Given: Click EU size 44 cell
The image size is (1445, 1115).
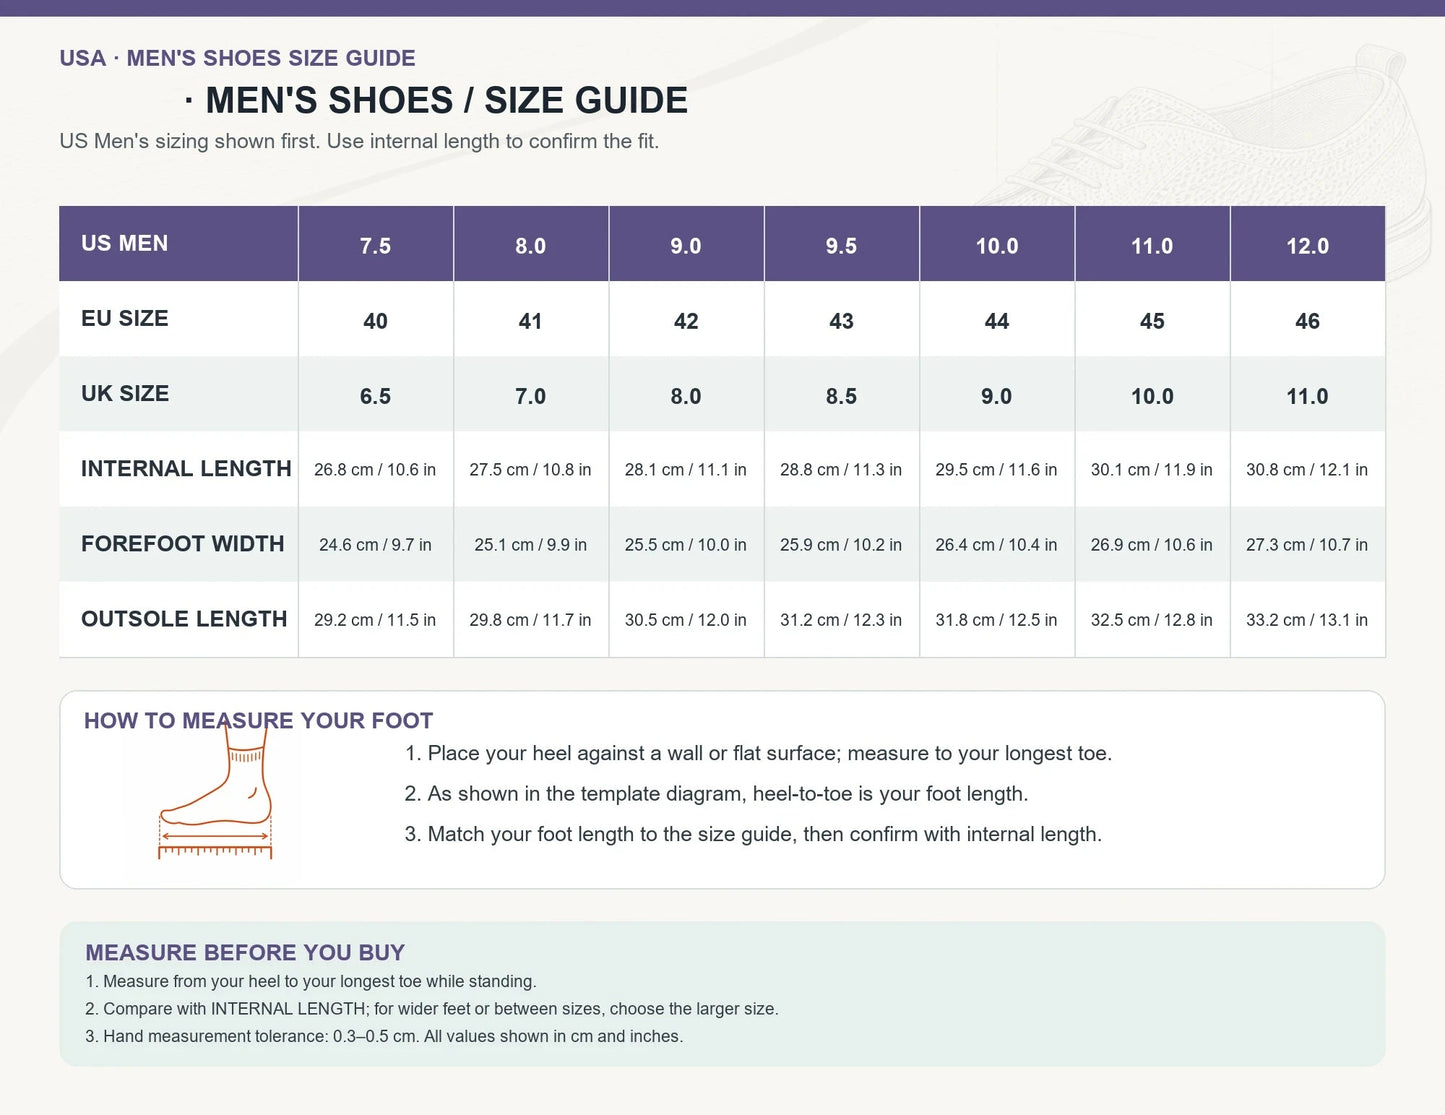Looking at the screenshot, I should [x=997, y=321].
